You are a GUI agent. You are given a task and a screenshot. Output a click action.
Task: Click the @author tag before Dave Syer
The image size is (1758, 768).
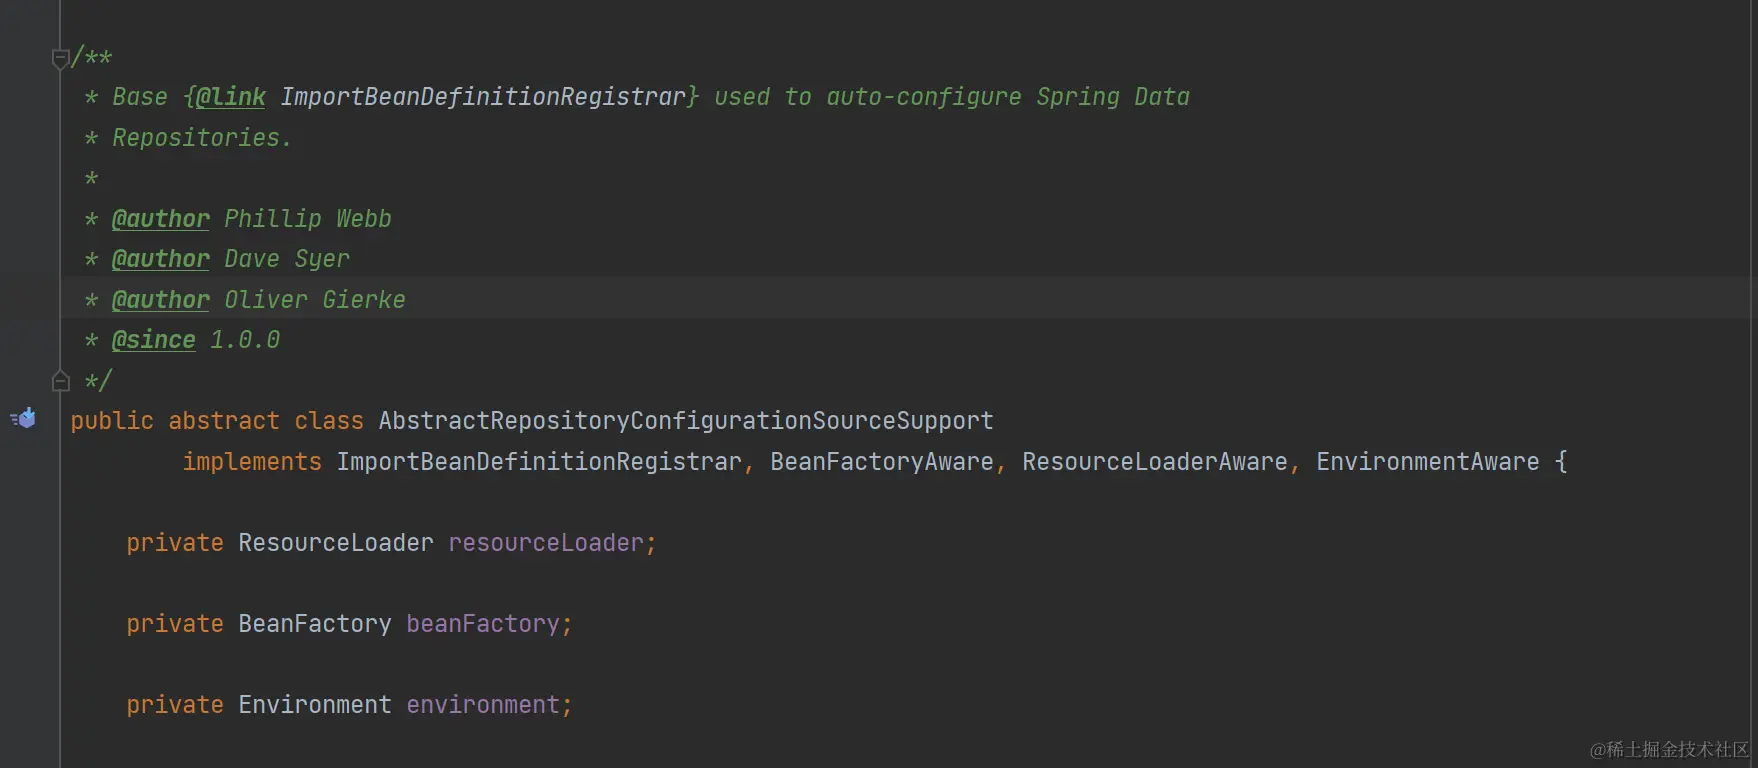[x=161, y=259]
